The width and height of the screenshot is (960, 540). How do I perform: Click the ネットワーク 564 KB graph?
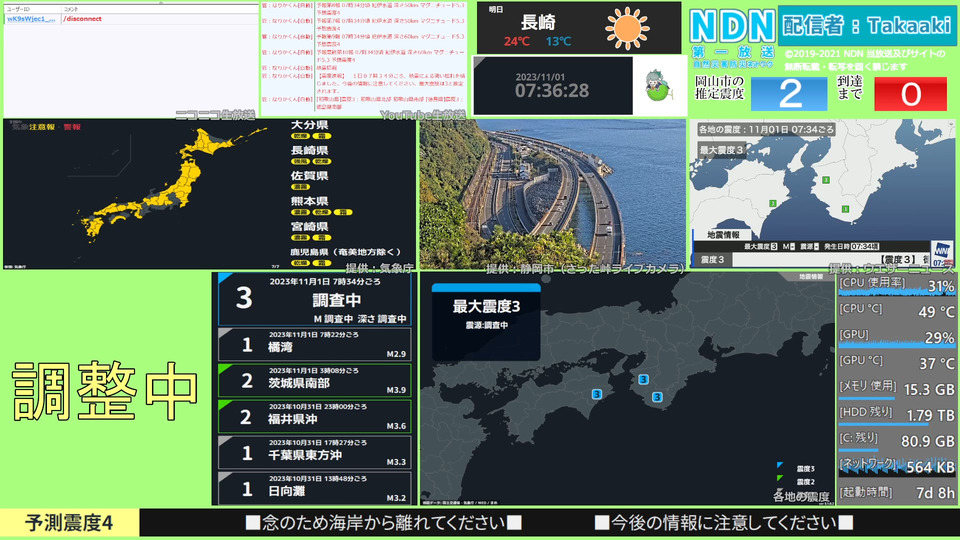897,467
